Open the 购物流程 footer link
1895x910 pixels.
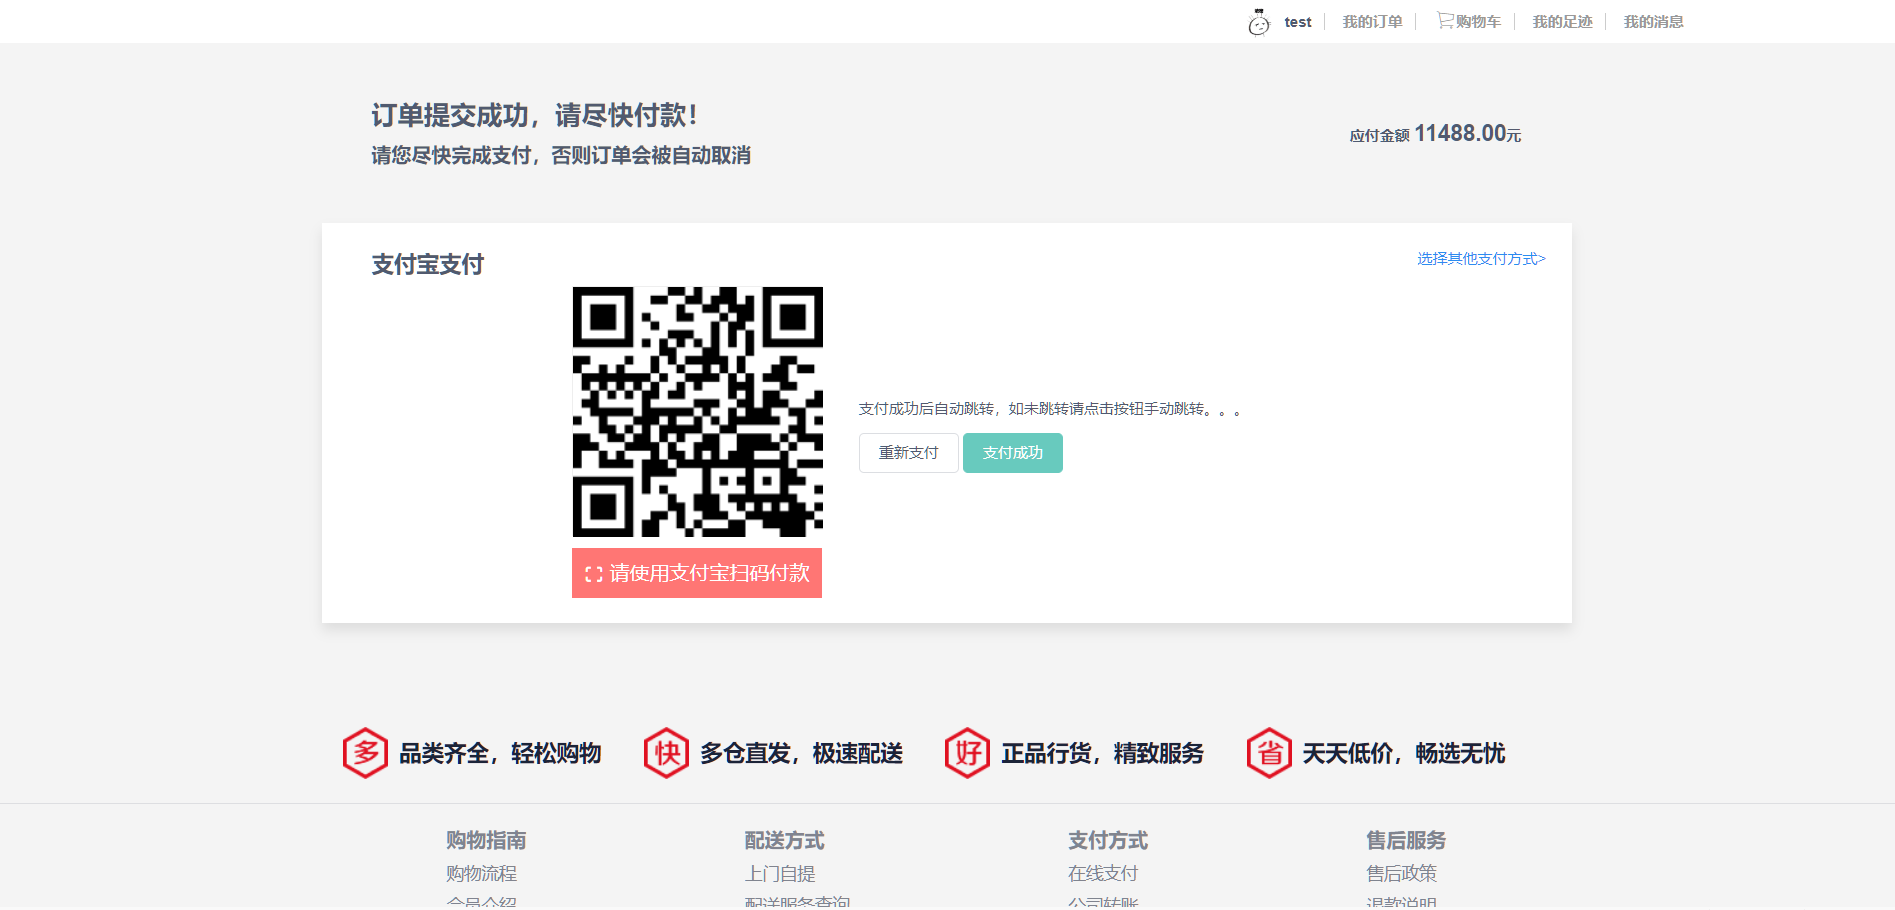pyautogui.click(x=481, y=874)
